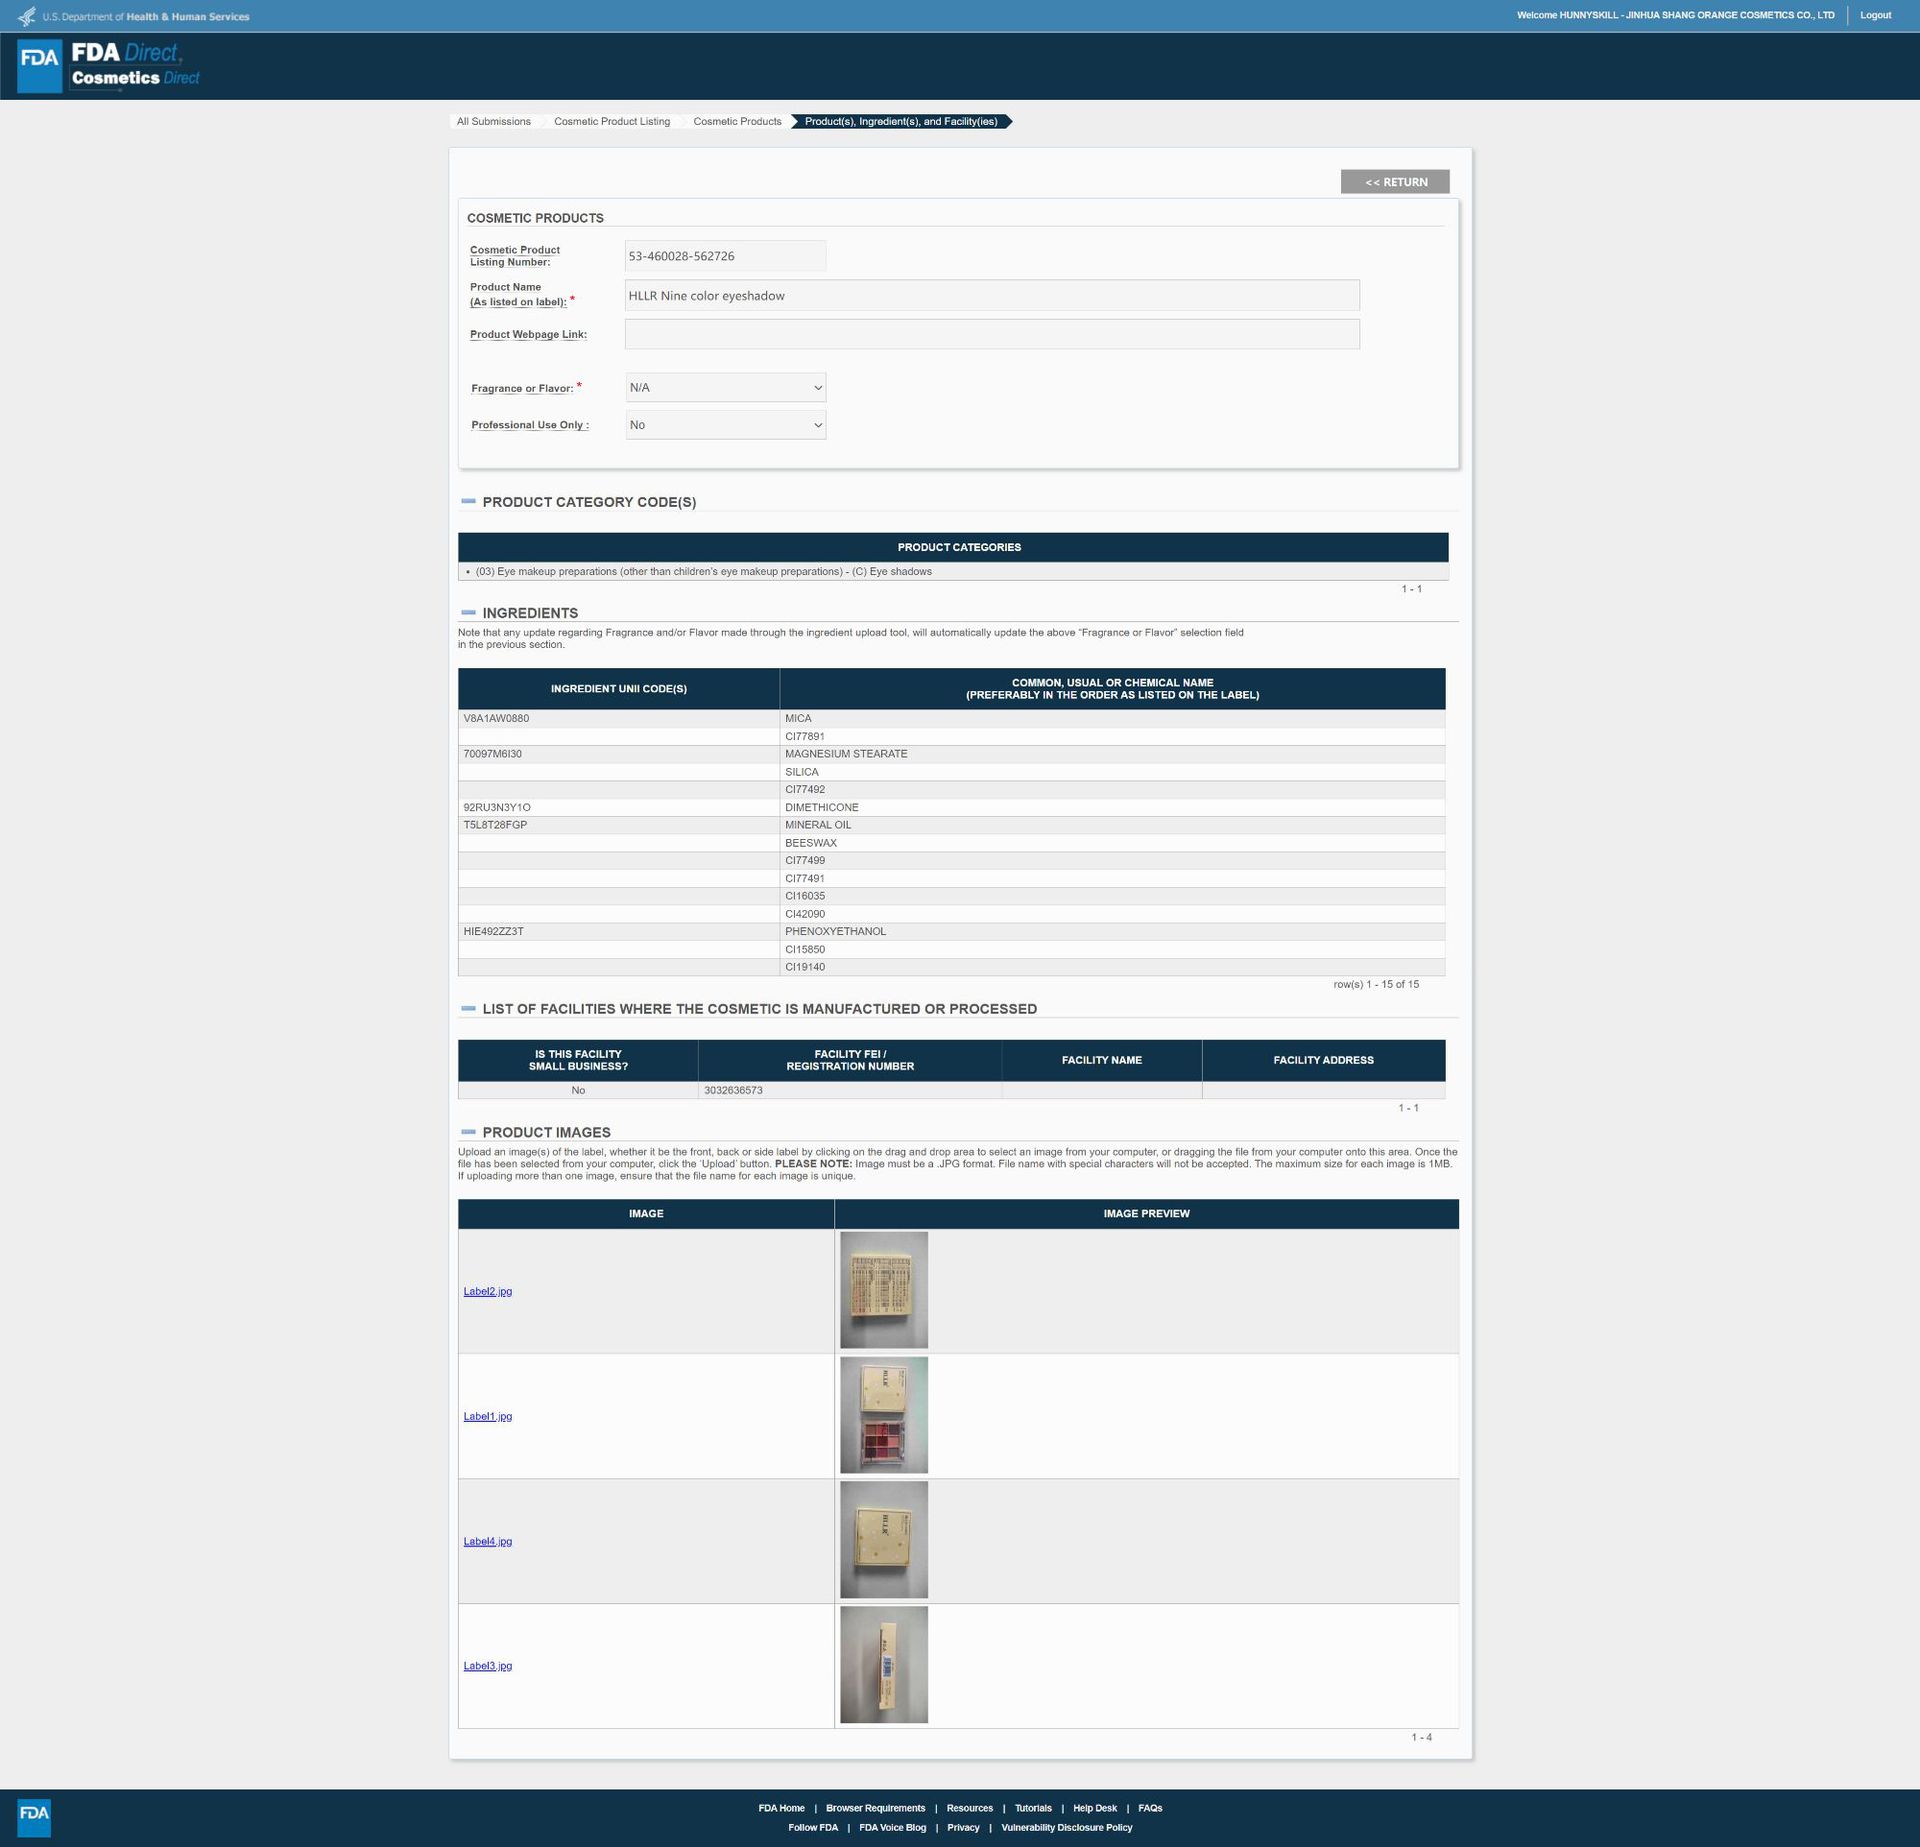This screenshot has width=1920, height=1847.
Task: Open Cosmetic Products breadcrumb
Action: (x=737, y=122)
